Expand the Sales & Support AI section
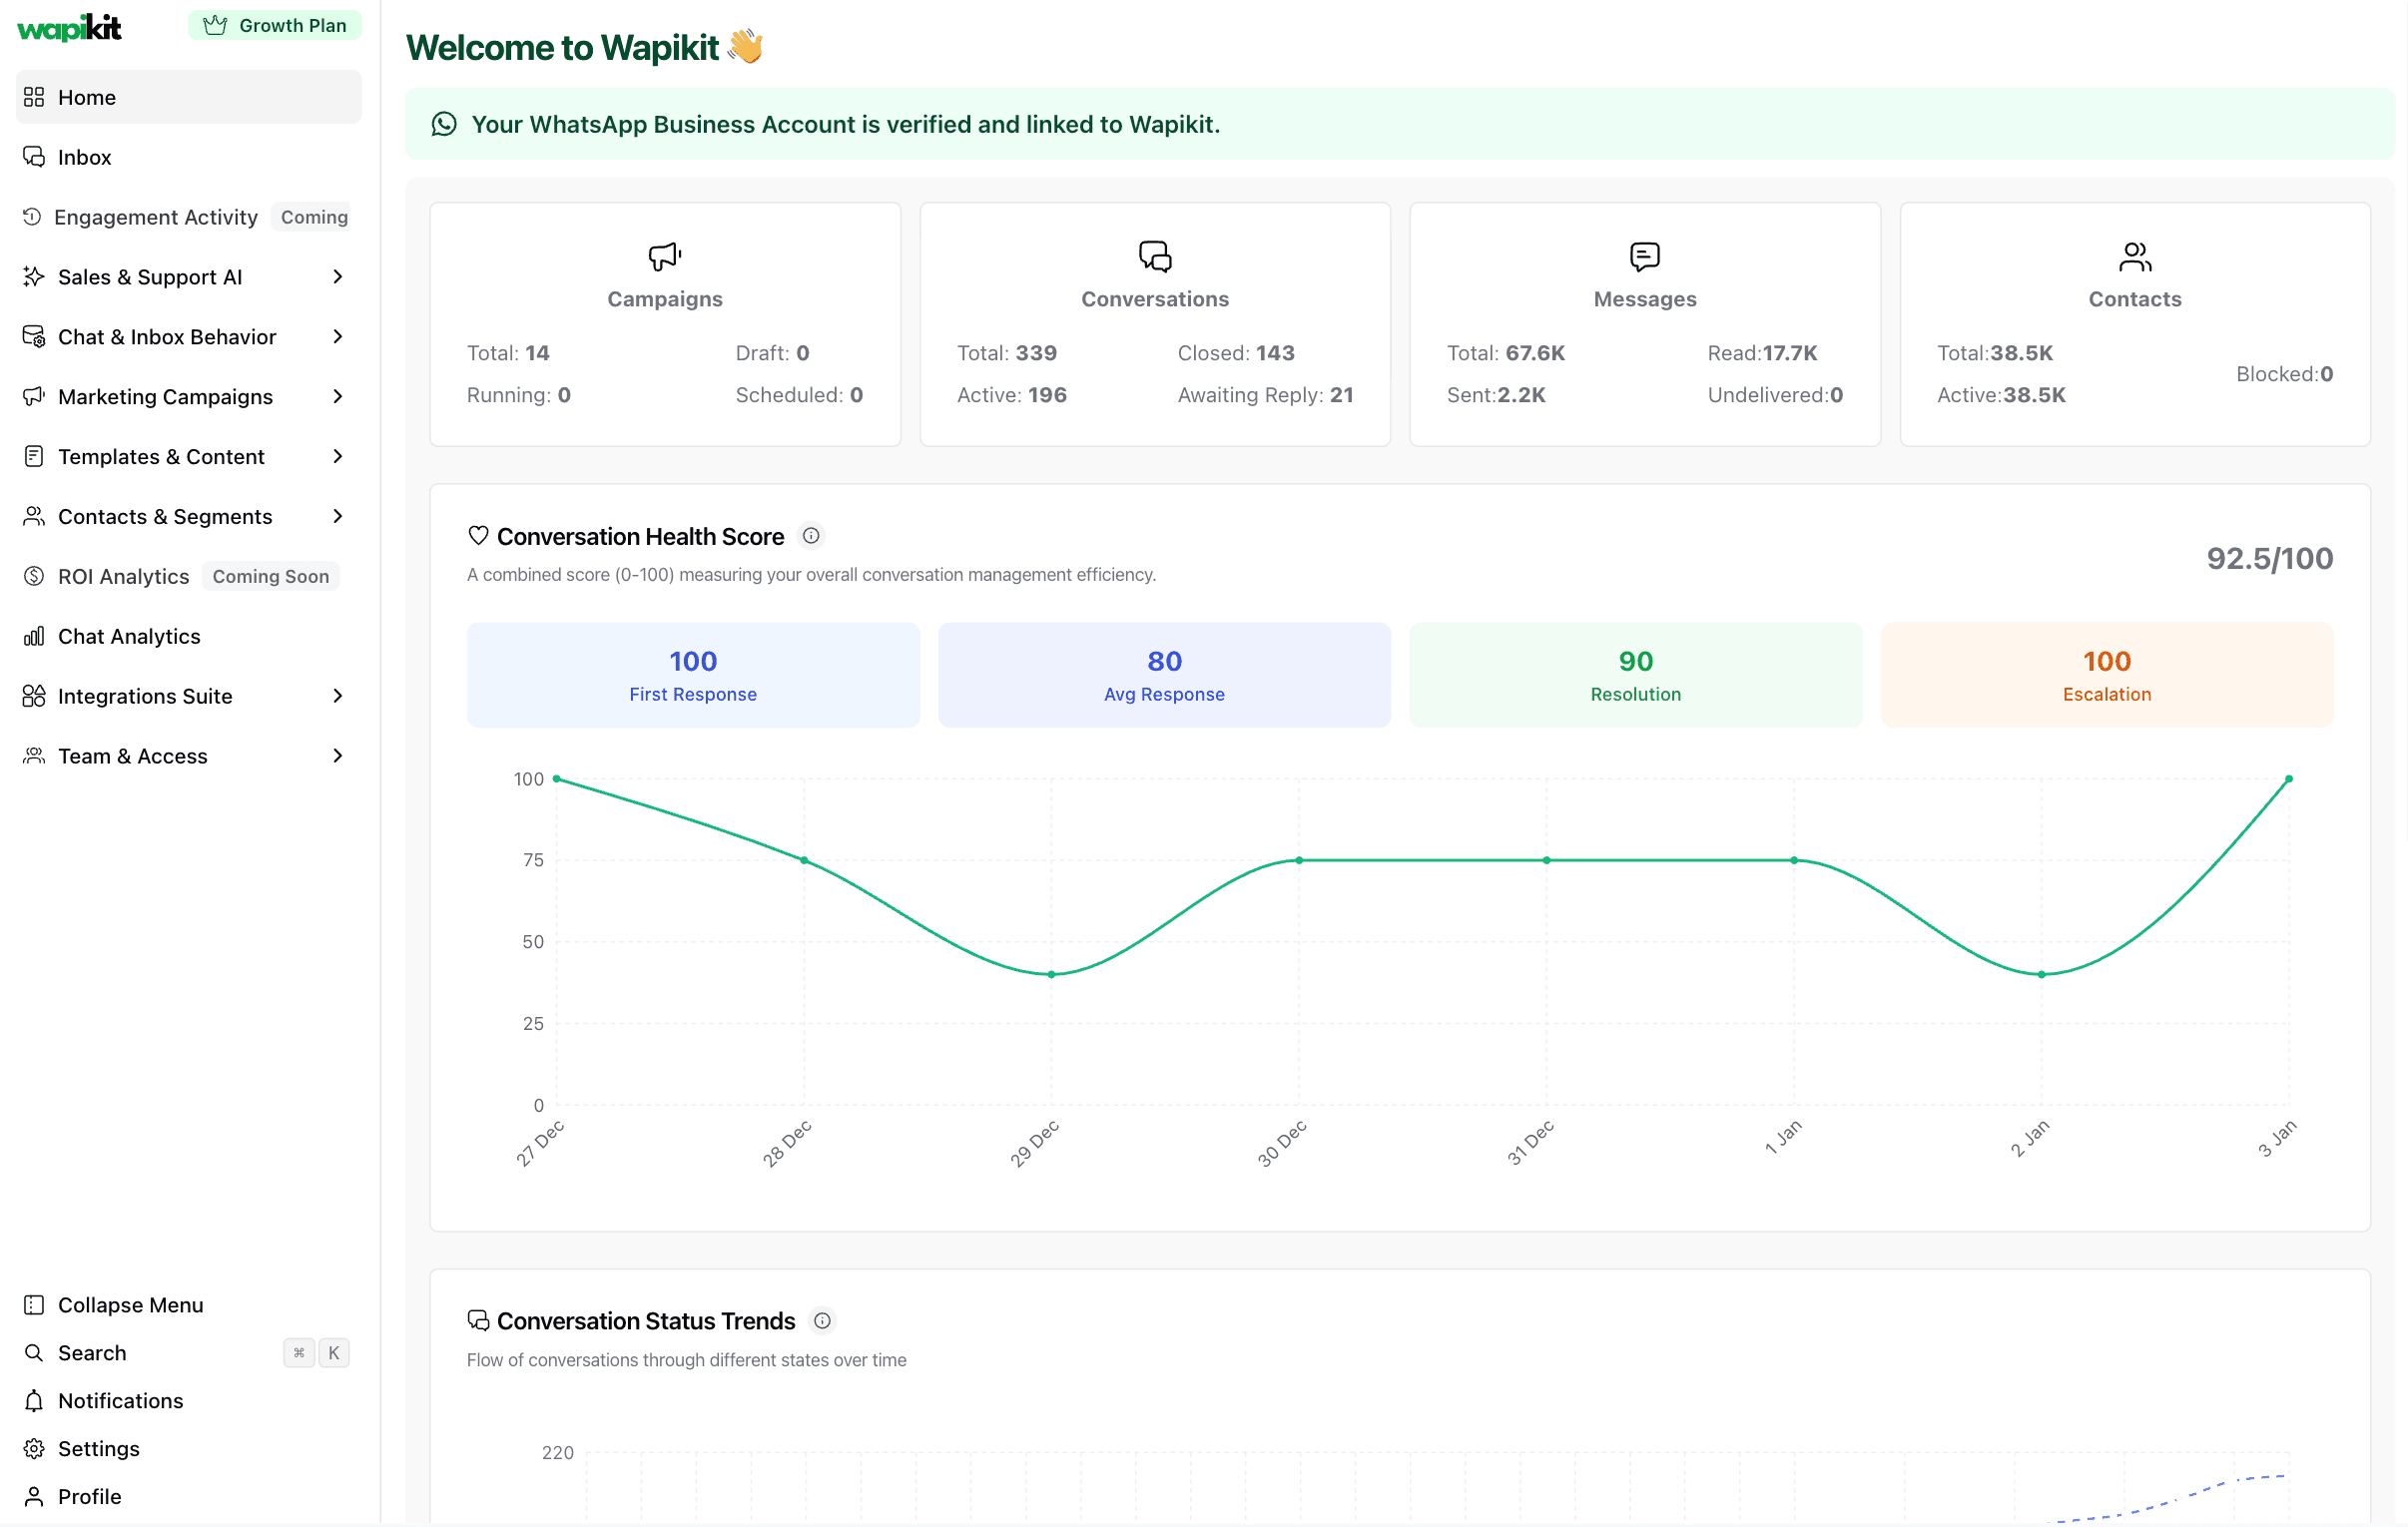The height and width of the screenshot is (1527, 2408). [338, 276]
